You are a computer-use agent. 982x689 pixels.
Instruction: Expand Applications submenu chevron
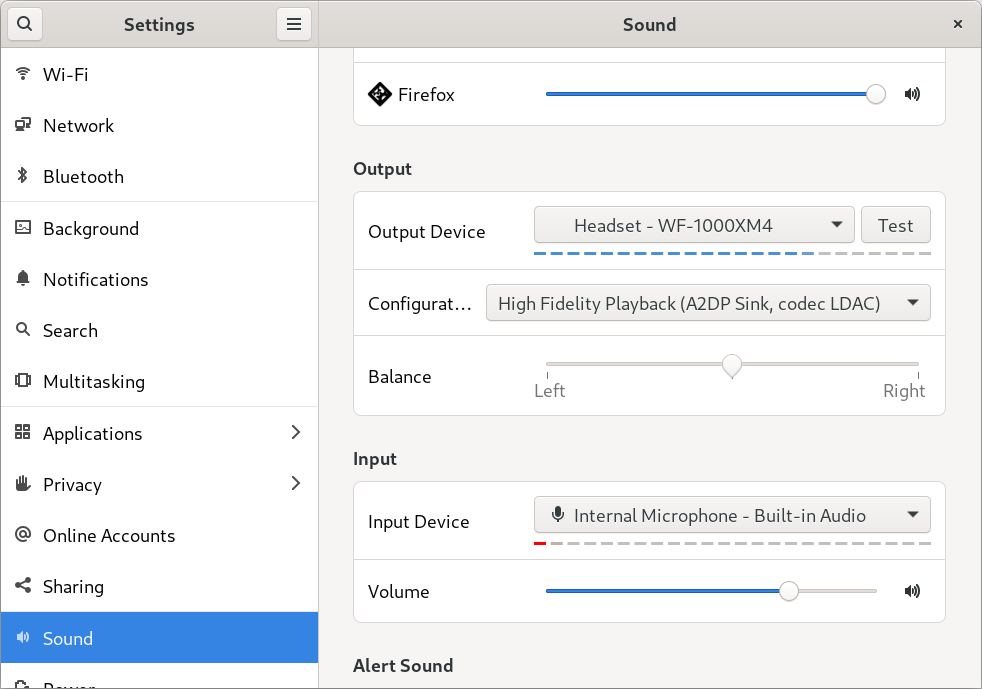pyautogui.click(x=296, y=432)
